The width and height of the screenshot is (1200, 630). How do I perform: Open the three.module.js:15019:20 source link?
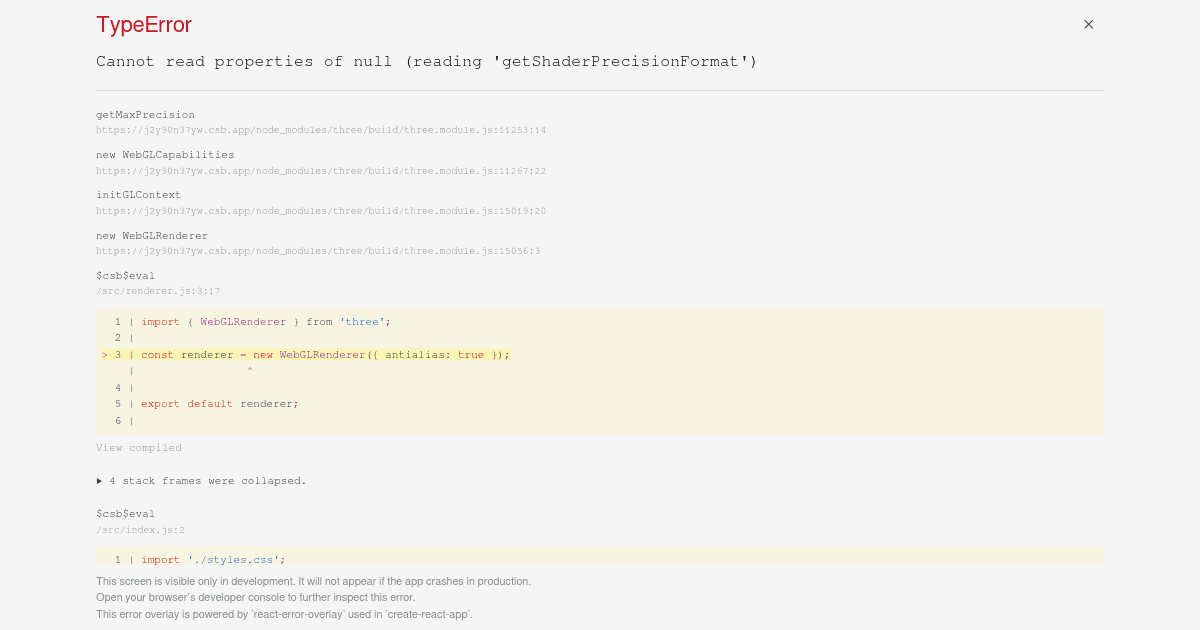click(x=321, y=211)
